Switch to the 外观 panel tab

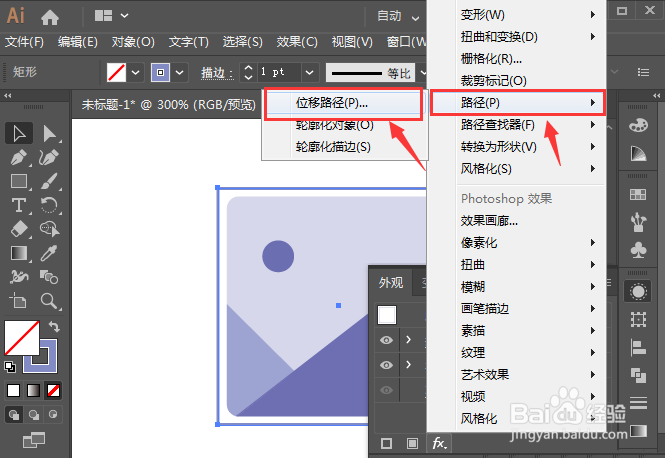pyautogui.click(x=391, y=282)
